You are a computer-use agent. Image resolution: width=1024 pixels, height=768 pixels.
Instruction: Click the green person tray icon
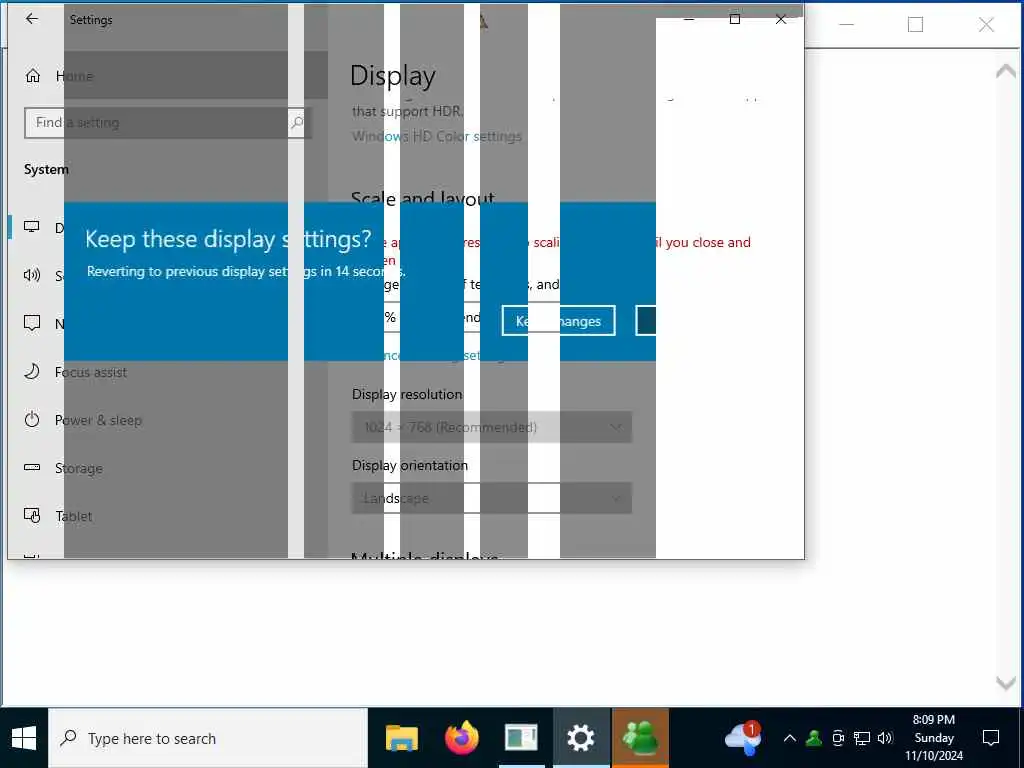coord(814,739)
